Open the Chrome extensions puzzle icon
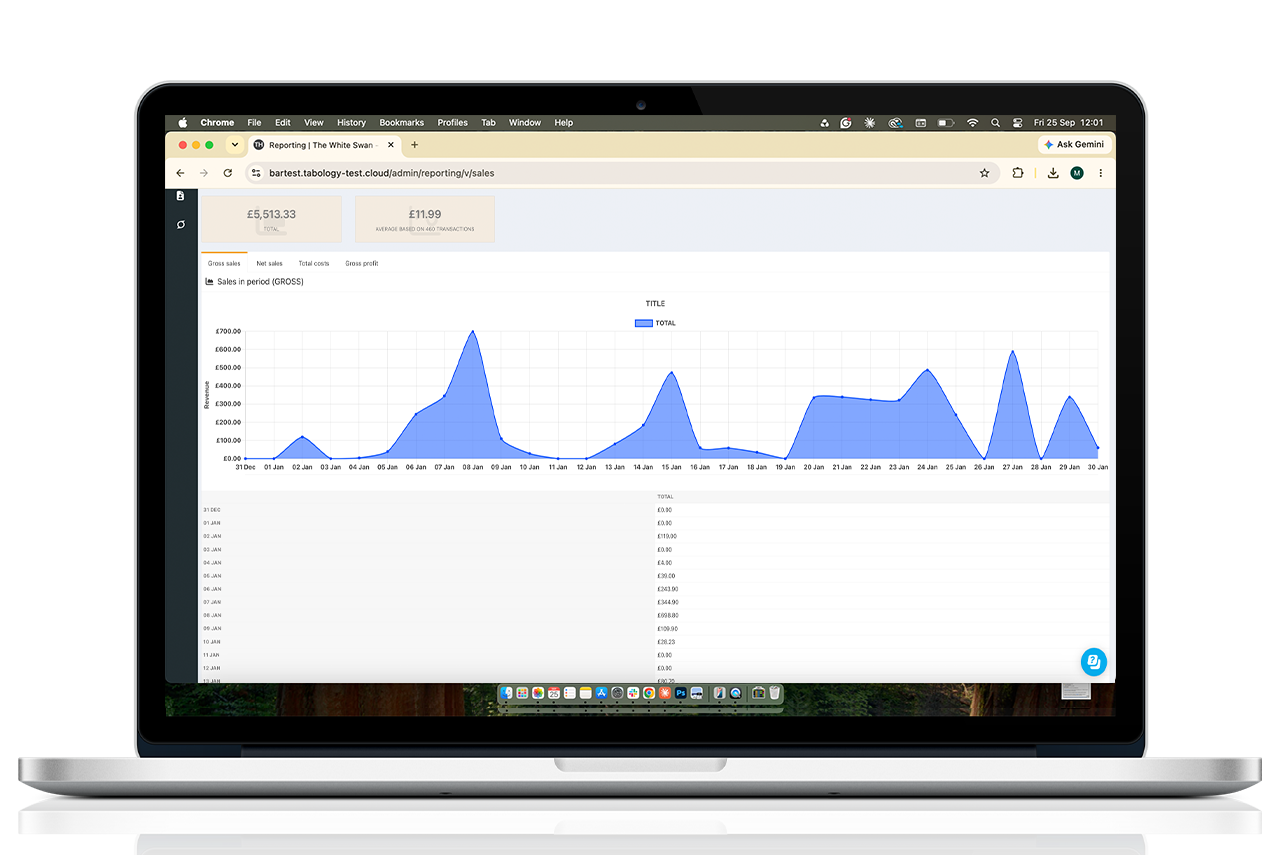 click(x=1018, y=173)
